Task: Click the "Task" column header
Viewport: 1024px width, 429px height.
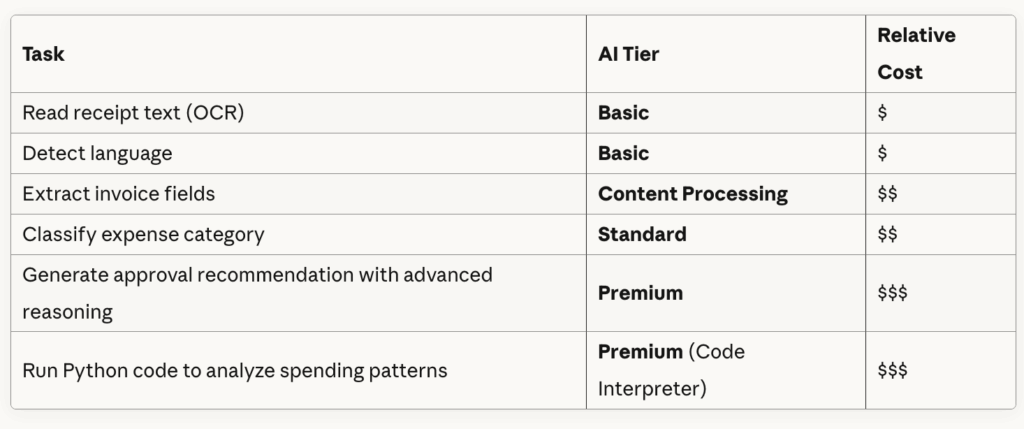Action: point(43,54)
